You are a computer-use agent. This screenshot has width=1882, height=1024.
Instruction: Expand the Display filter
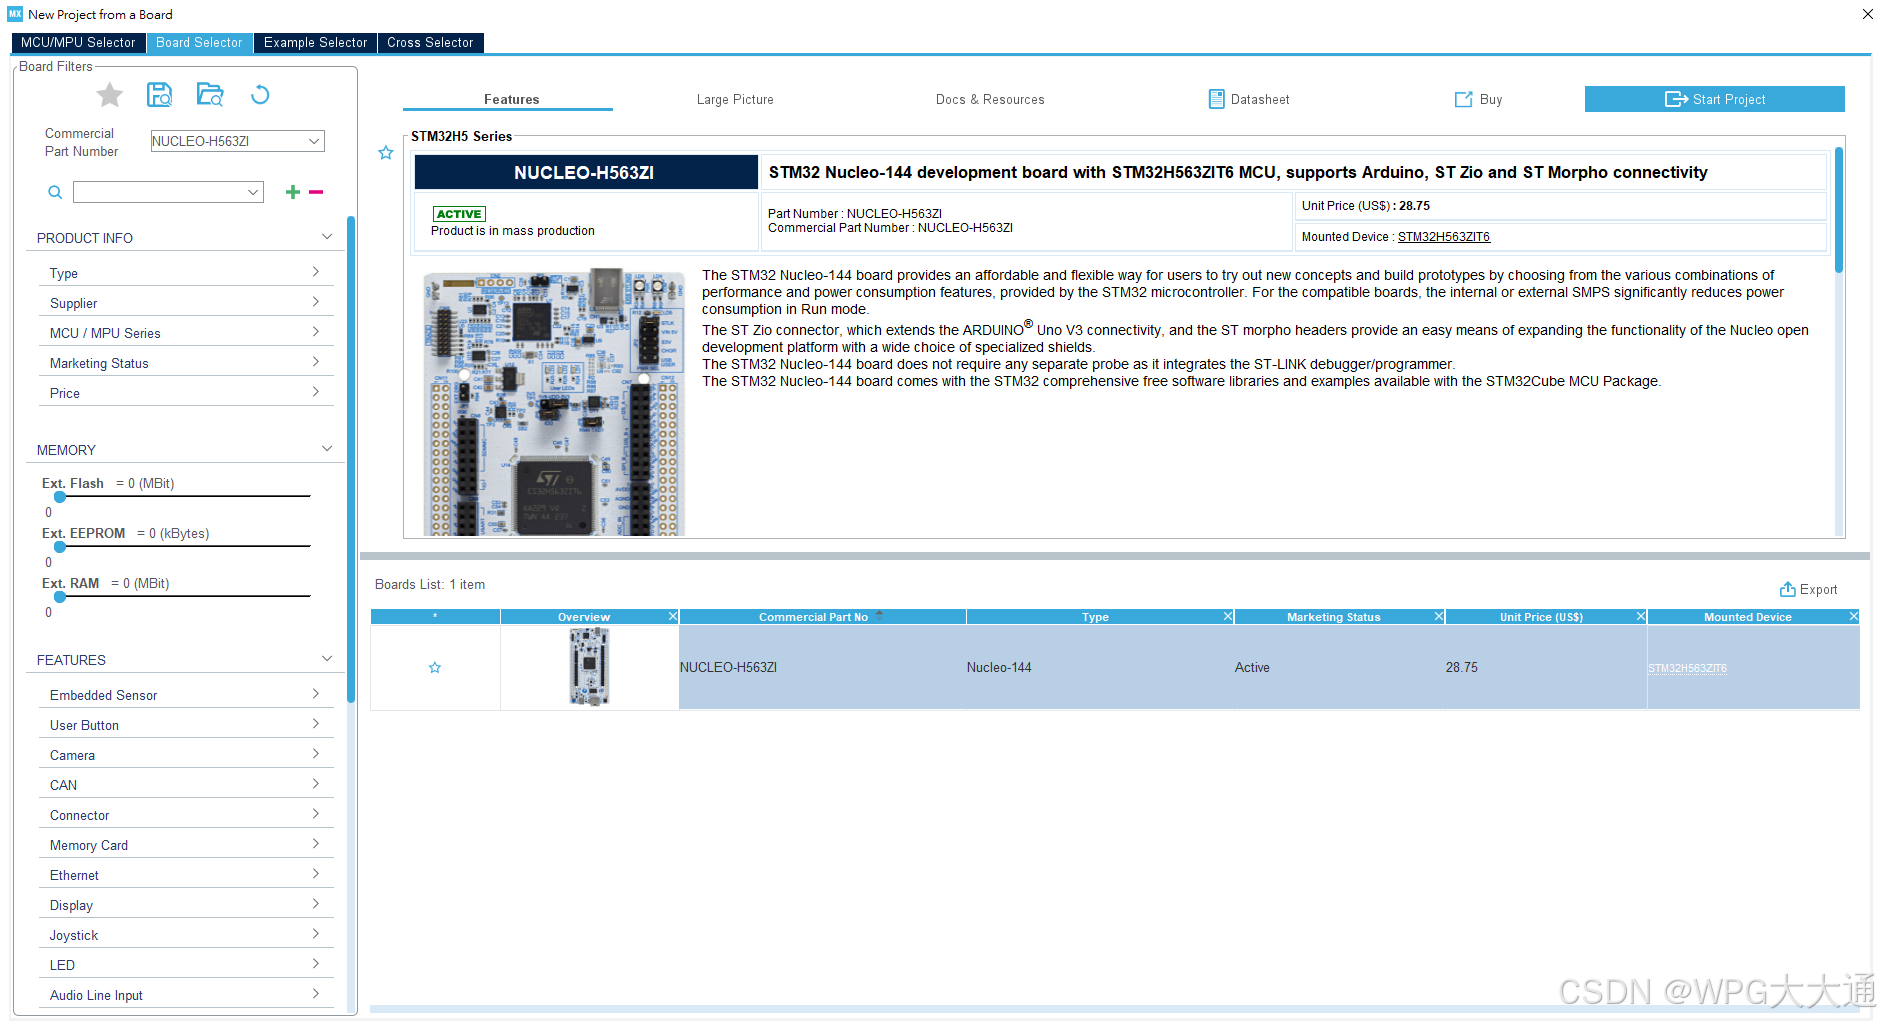tap(316, 904)
